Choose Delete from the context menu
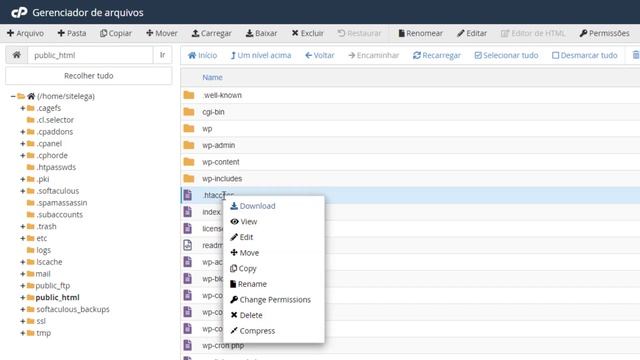Screen dimensions: 640x360 (x=246, y=315)
